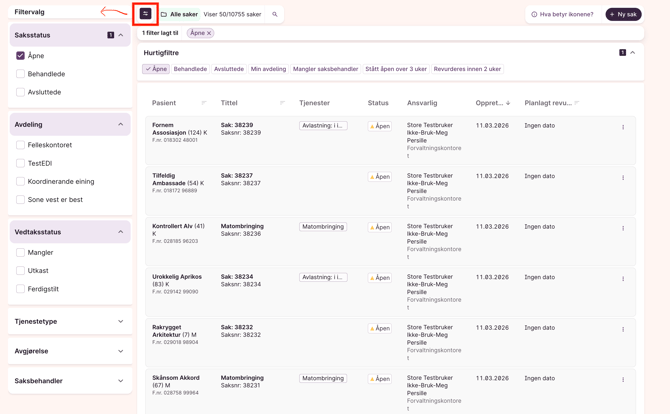Click the search magnifier icon
This screenshot has width=670, height=414.
point(275,15)
